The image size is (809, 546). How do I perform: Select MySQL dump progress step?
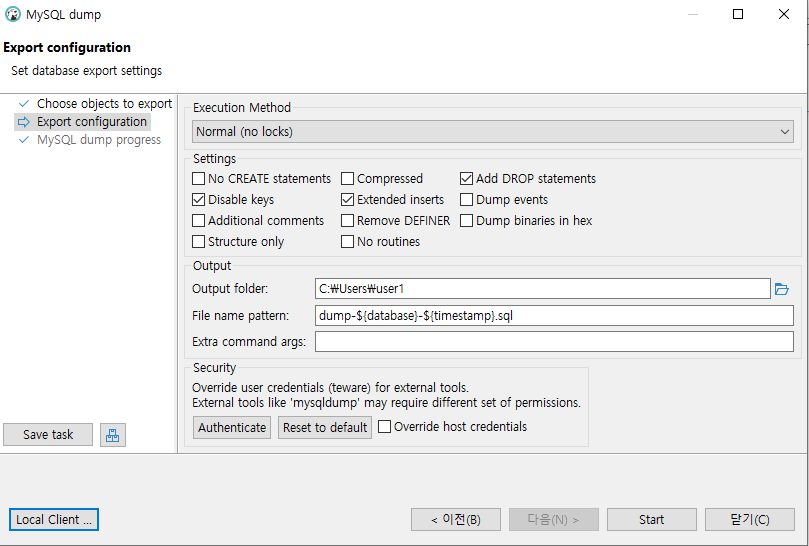click(x=98, y=140)
